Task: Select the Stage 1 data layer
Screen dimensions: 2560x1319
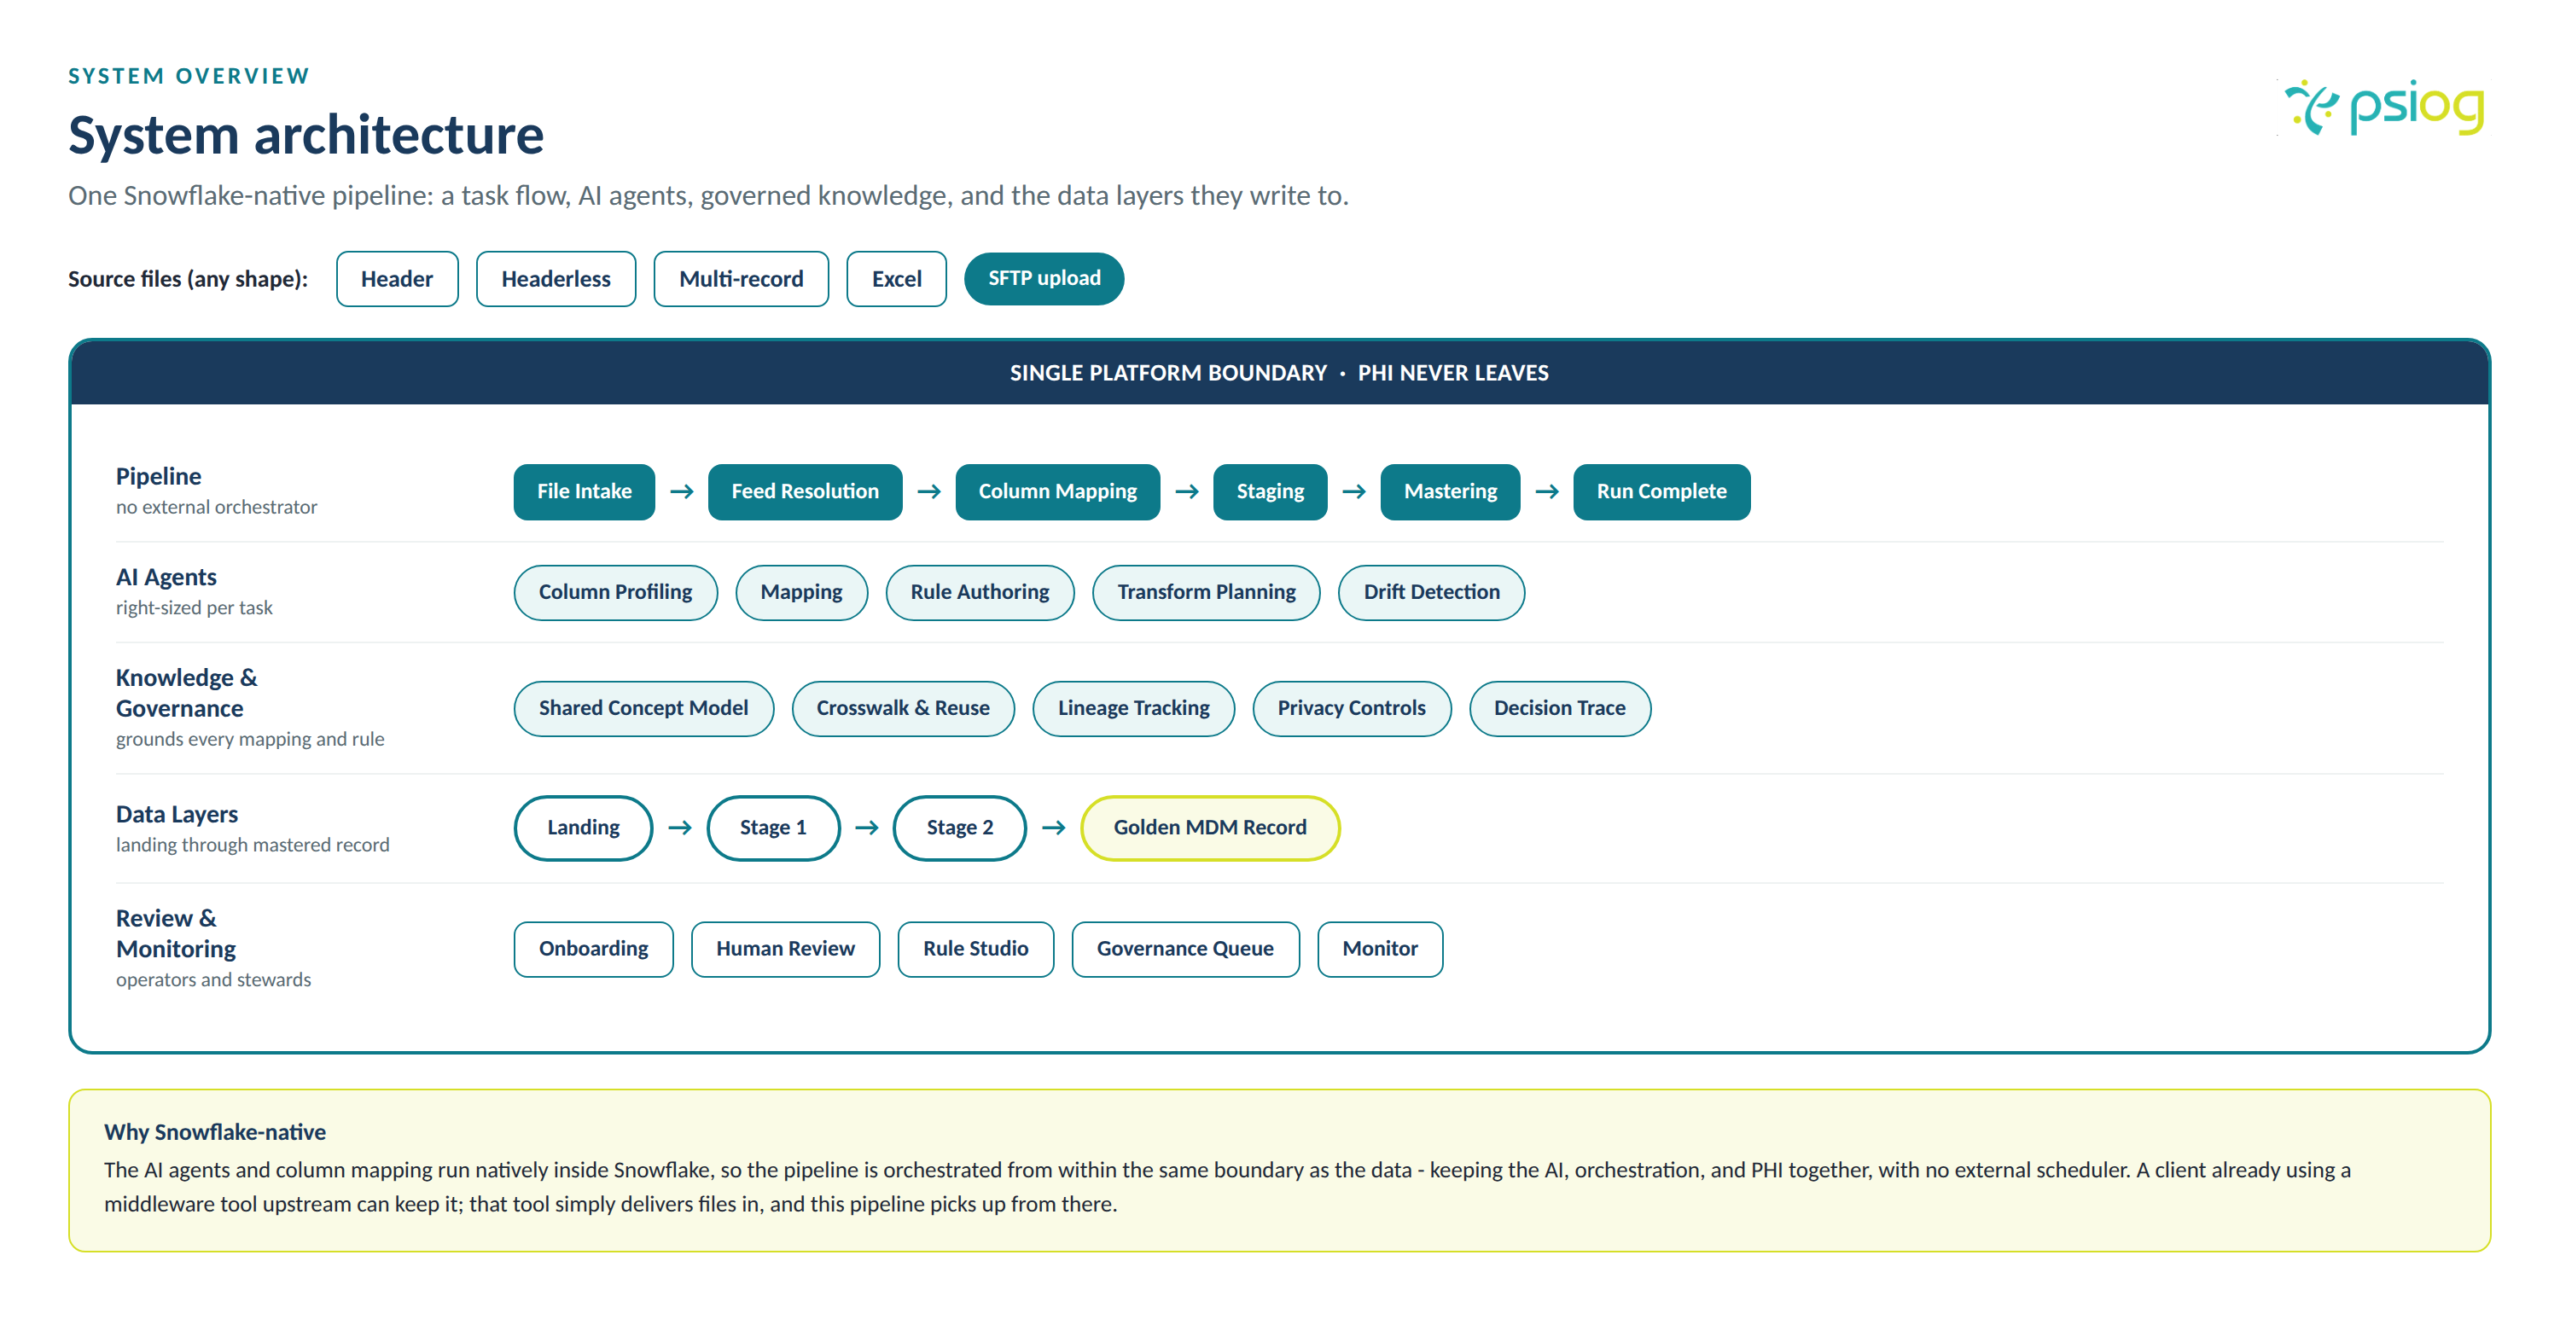Action: click(x=772, y=828)
